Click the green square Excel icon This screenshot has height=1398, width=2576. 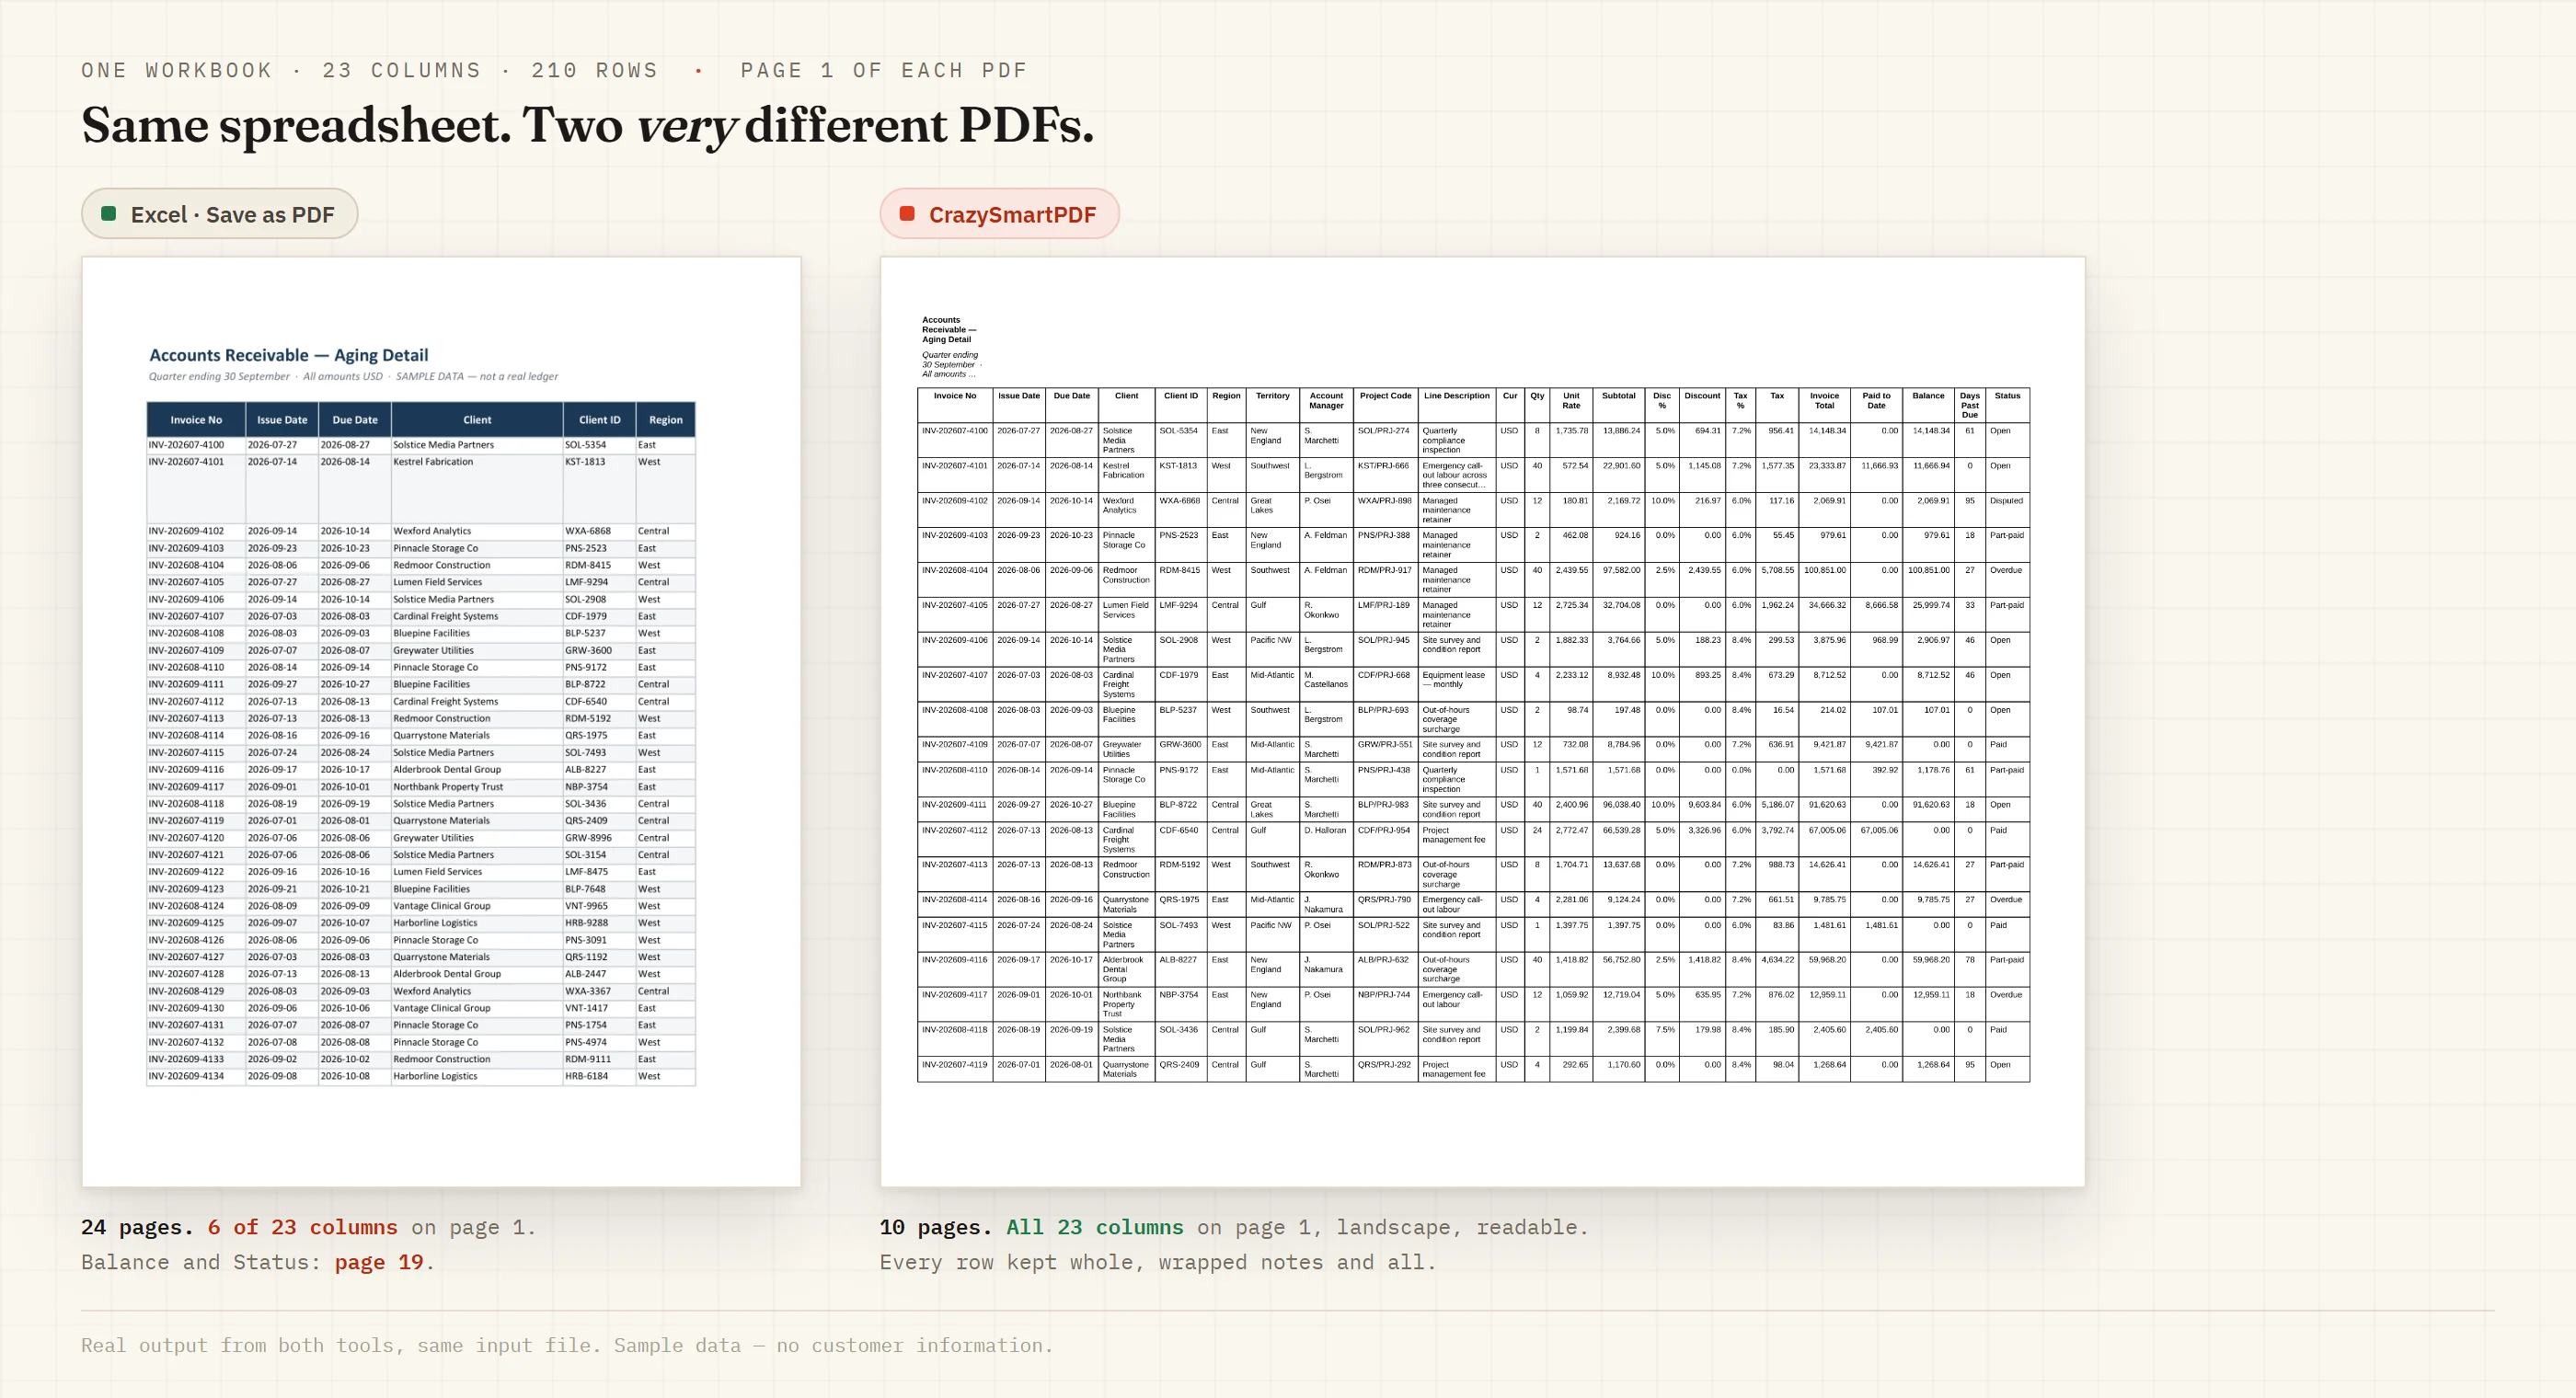[109, 213]
